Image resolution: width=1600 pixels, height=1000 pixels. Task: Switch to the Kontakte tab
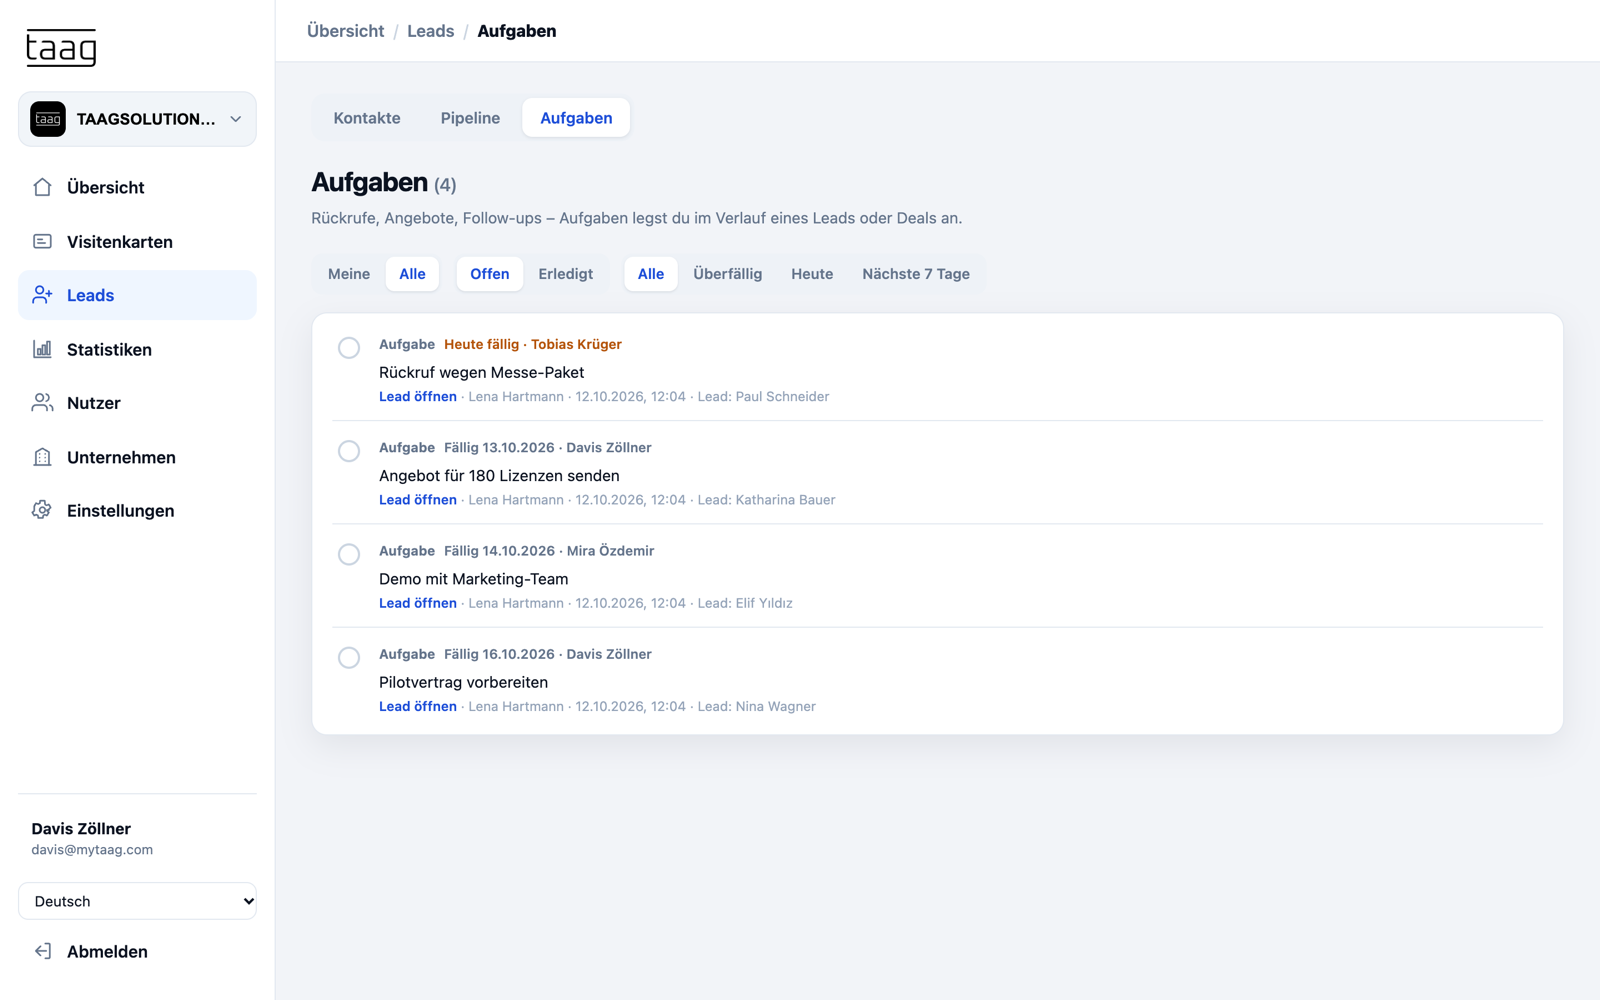coord(367,118)
